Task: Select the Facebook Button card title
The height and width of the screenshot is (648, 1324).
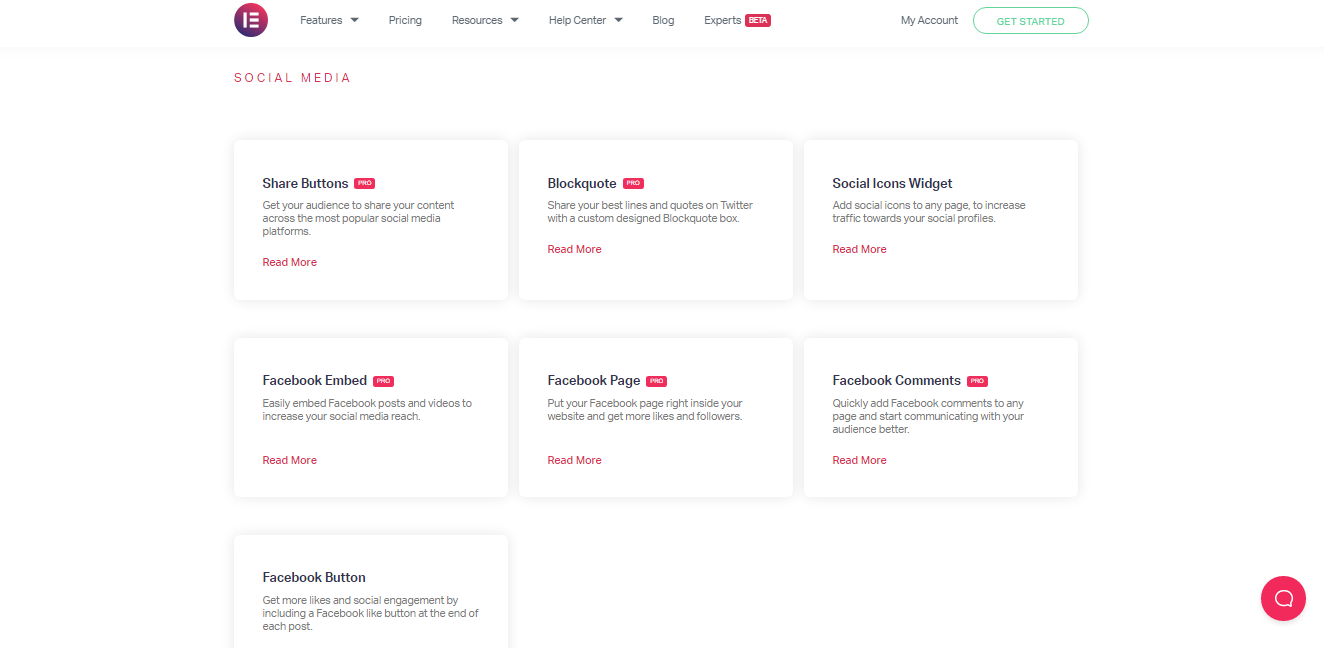Action: 314,577
